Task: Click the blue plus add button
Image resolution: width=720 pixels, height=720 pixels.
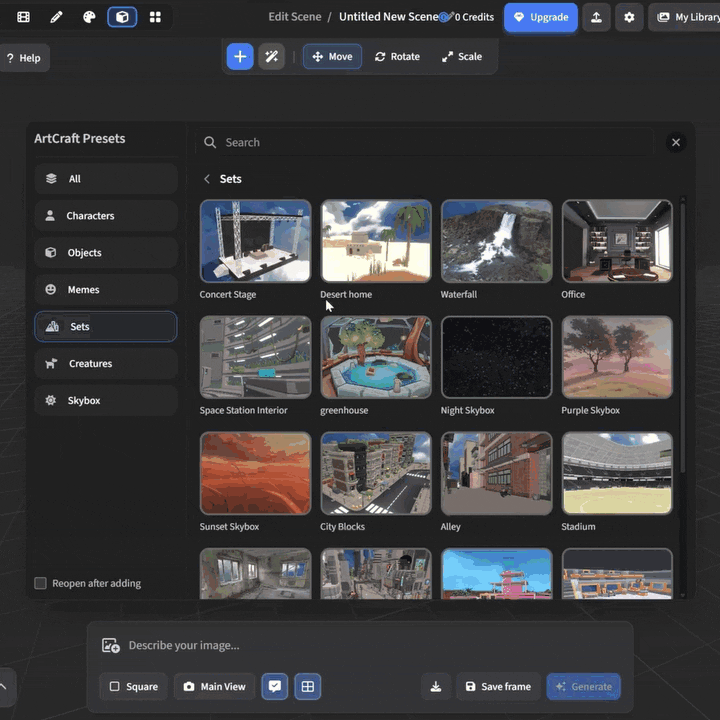Action: tap(240, 57)
